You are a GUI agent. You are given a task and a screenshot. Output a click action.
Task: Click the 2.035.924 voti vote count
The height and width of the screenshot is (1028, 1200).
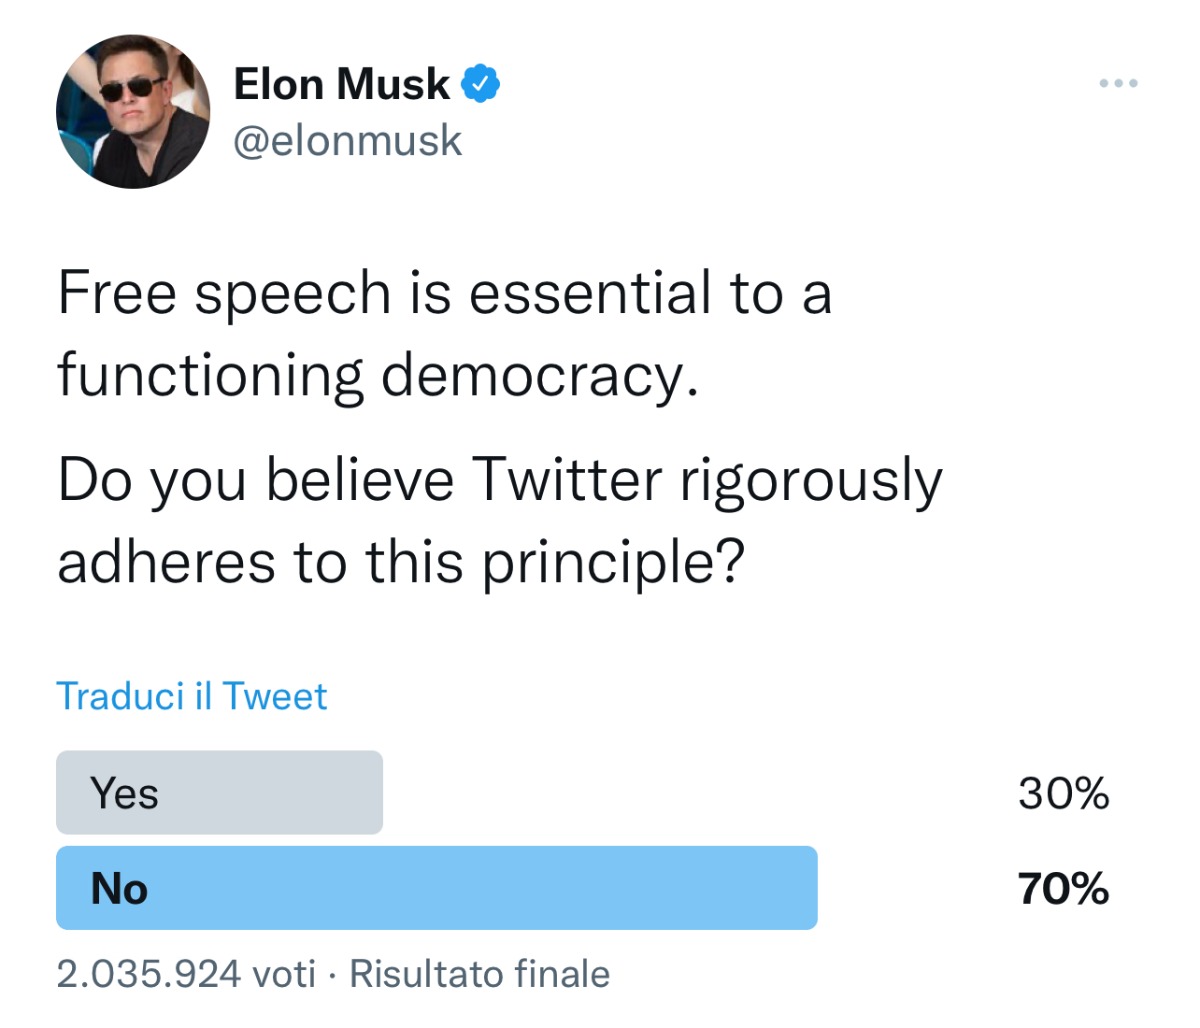click(x=185, y=974)
